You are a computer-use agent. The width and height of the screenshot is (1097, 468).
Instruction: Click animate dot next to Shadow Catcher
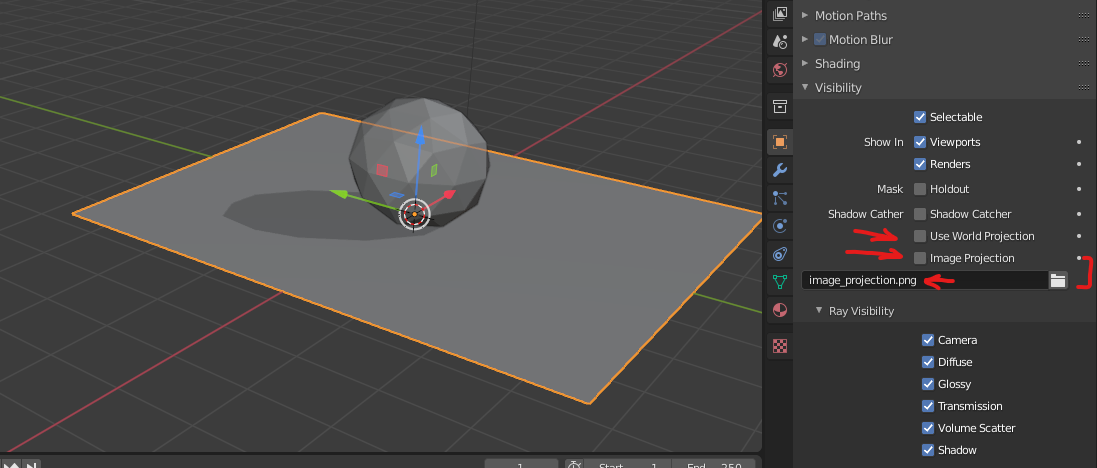(x=1079, y=214)
